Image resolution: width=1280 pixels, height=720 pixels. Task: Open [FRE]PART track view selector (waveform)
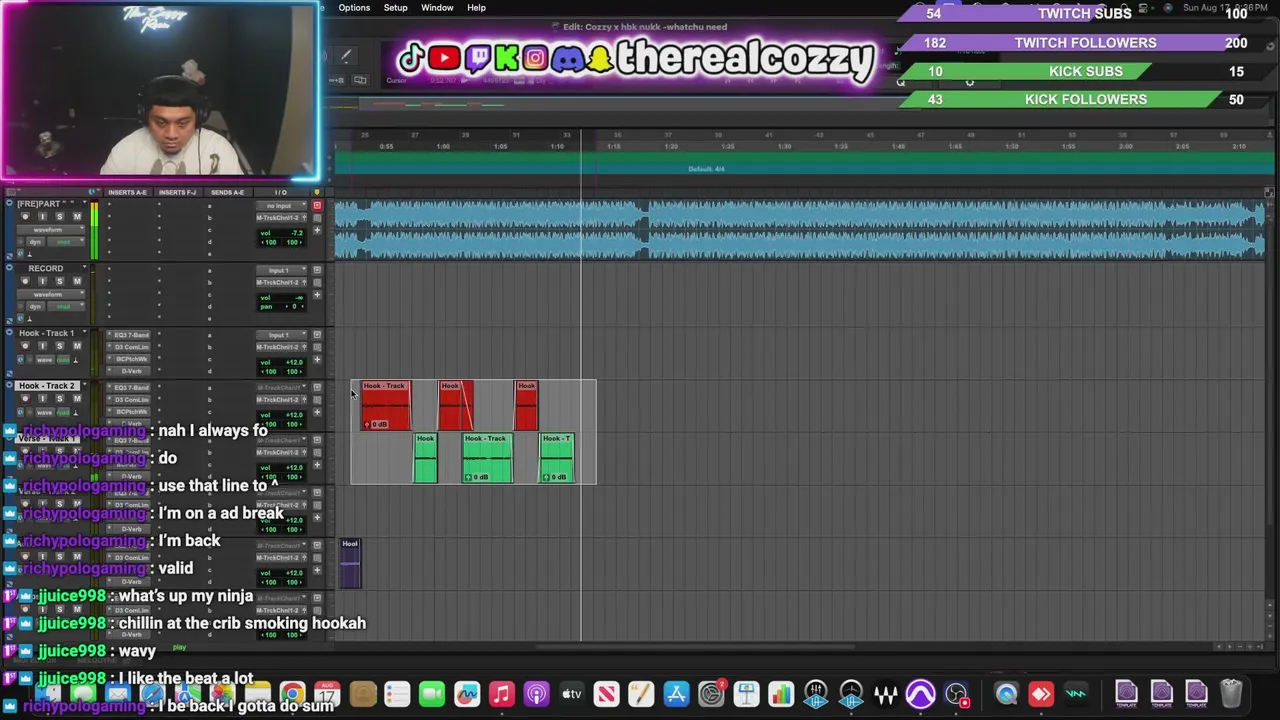51,229
